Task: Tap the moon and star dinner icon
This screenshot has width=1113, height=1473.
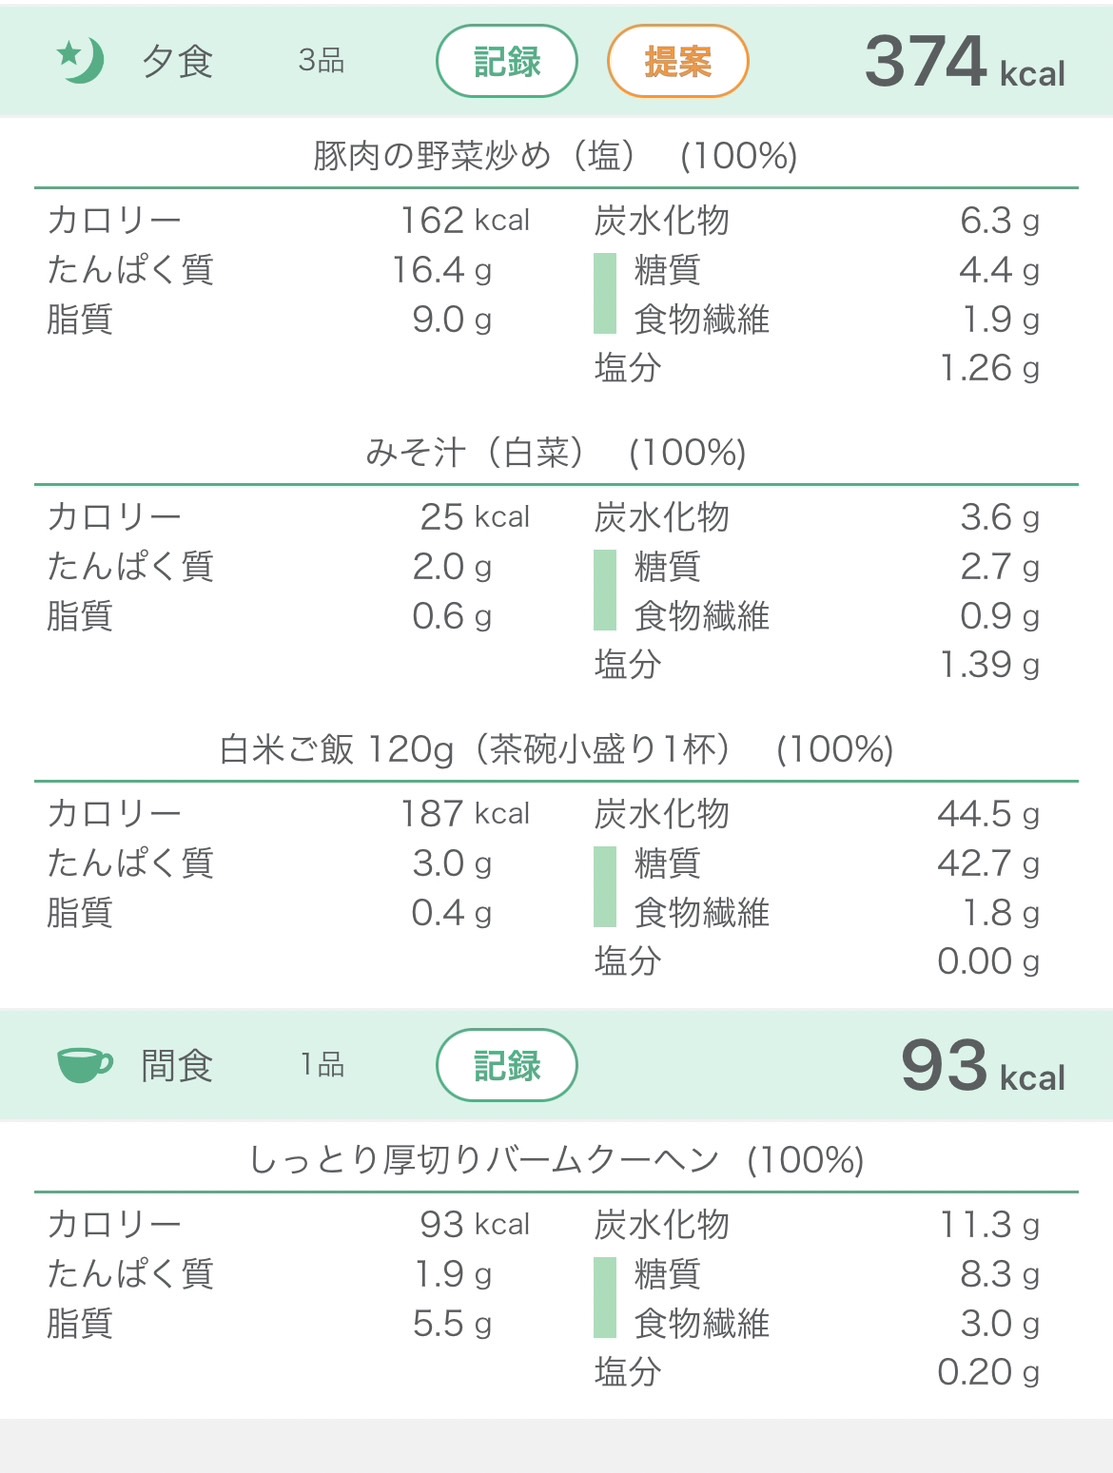Action: click(80, 61)
